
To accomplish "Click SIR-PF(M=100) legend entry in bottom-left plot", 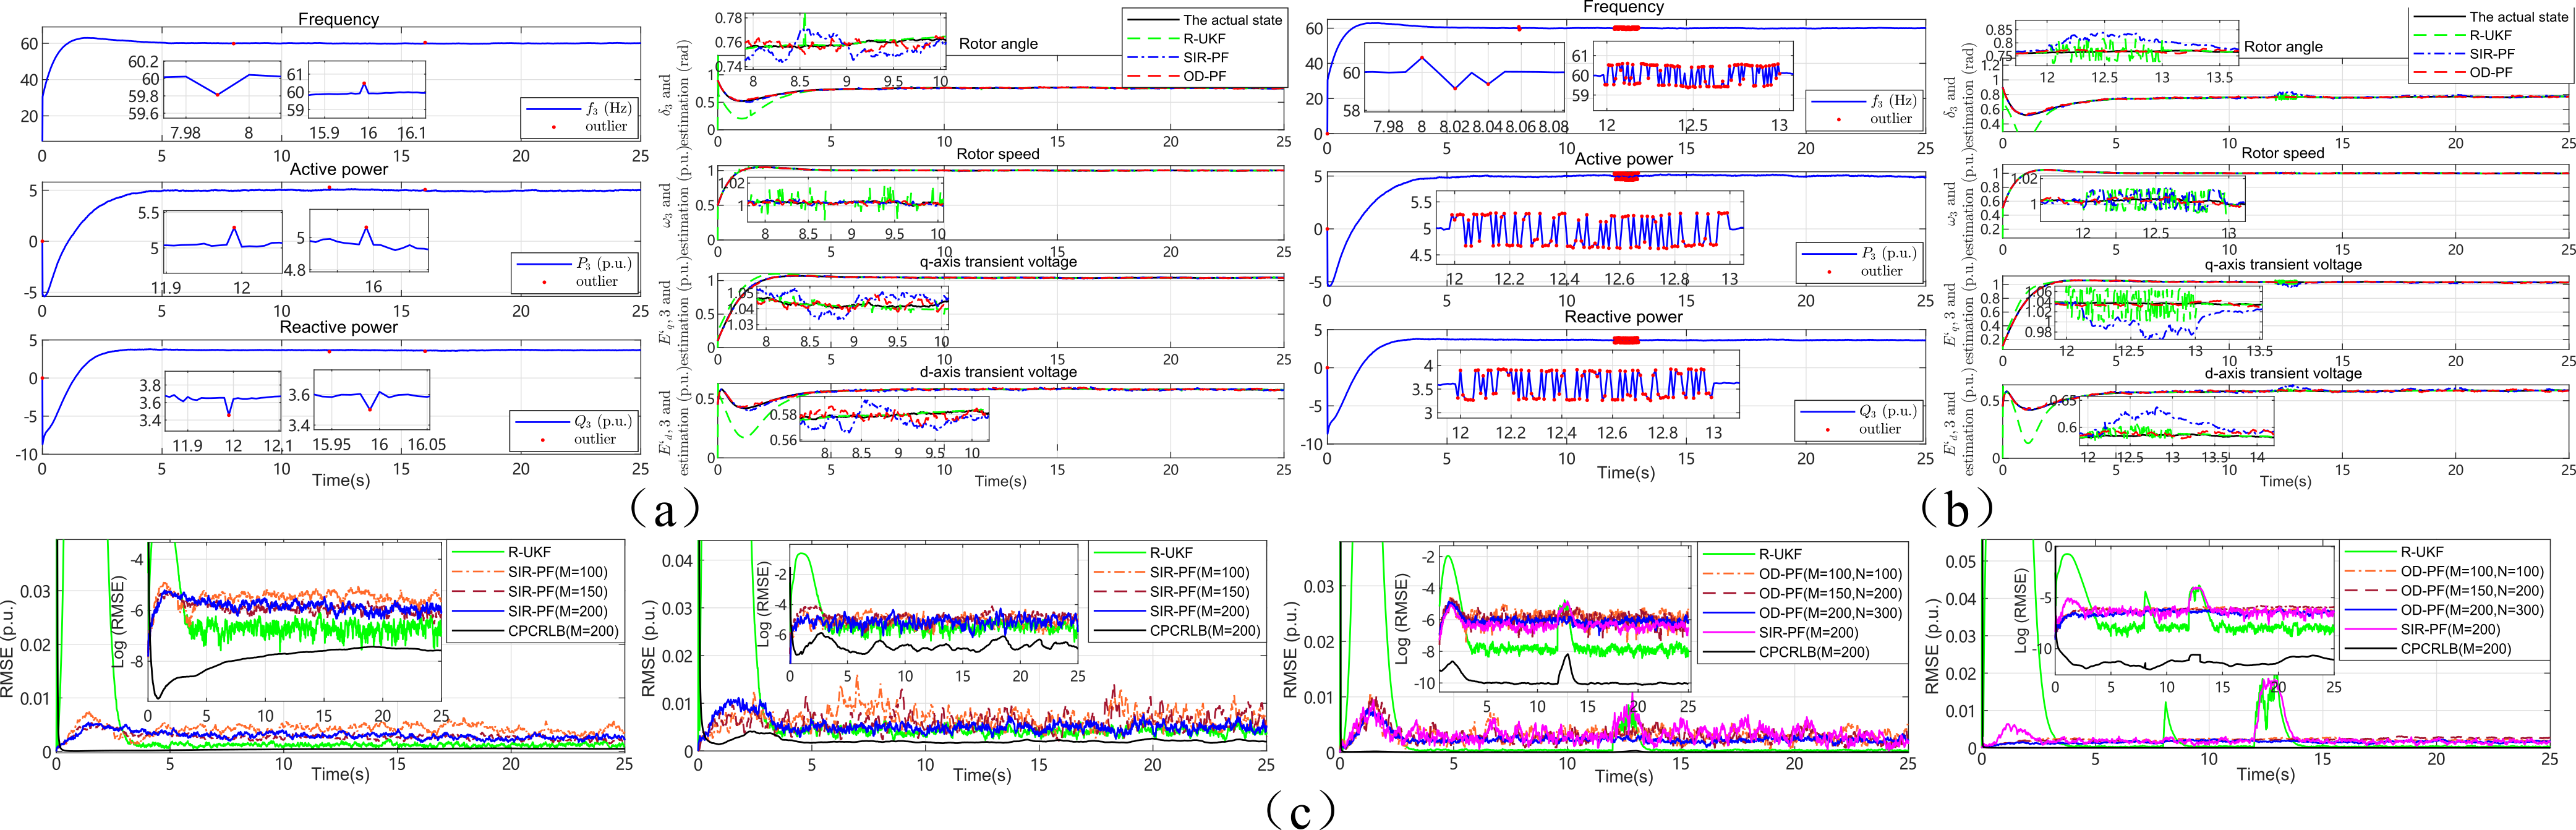I will [x=557, y=572].
